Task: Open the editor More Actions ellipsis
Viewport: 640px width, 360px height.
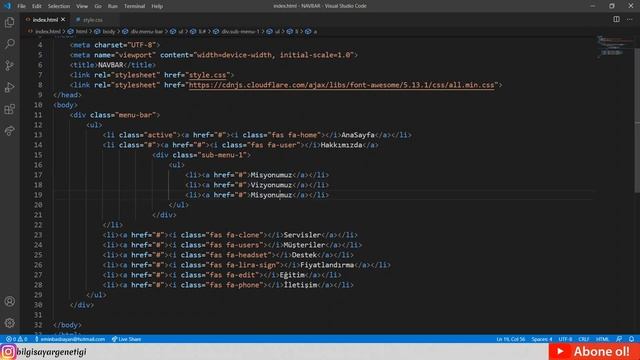Action: [629, 19]
